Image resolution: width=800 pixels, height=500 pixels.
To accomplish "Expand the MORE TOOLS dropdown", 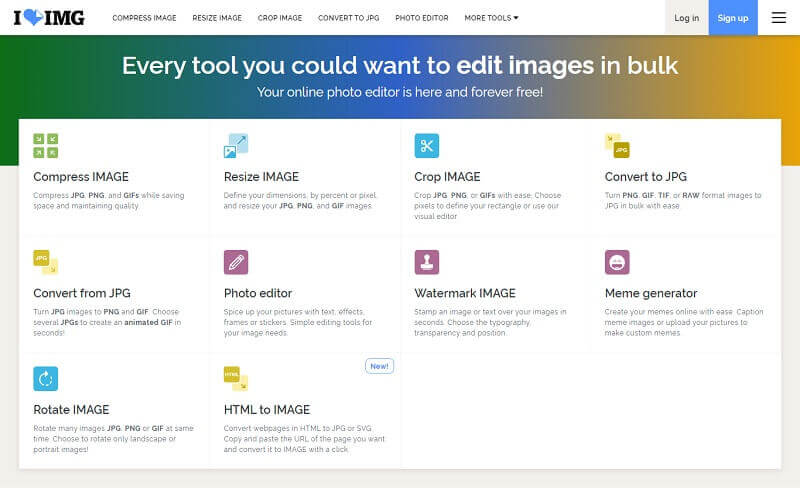I will click(x=491, y=18).
